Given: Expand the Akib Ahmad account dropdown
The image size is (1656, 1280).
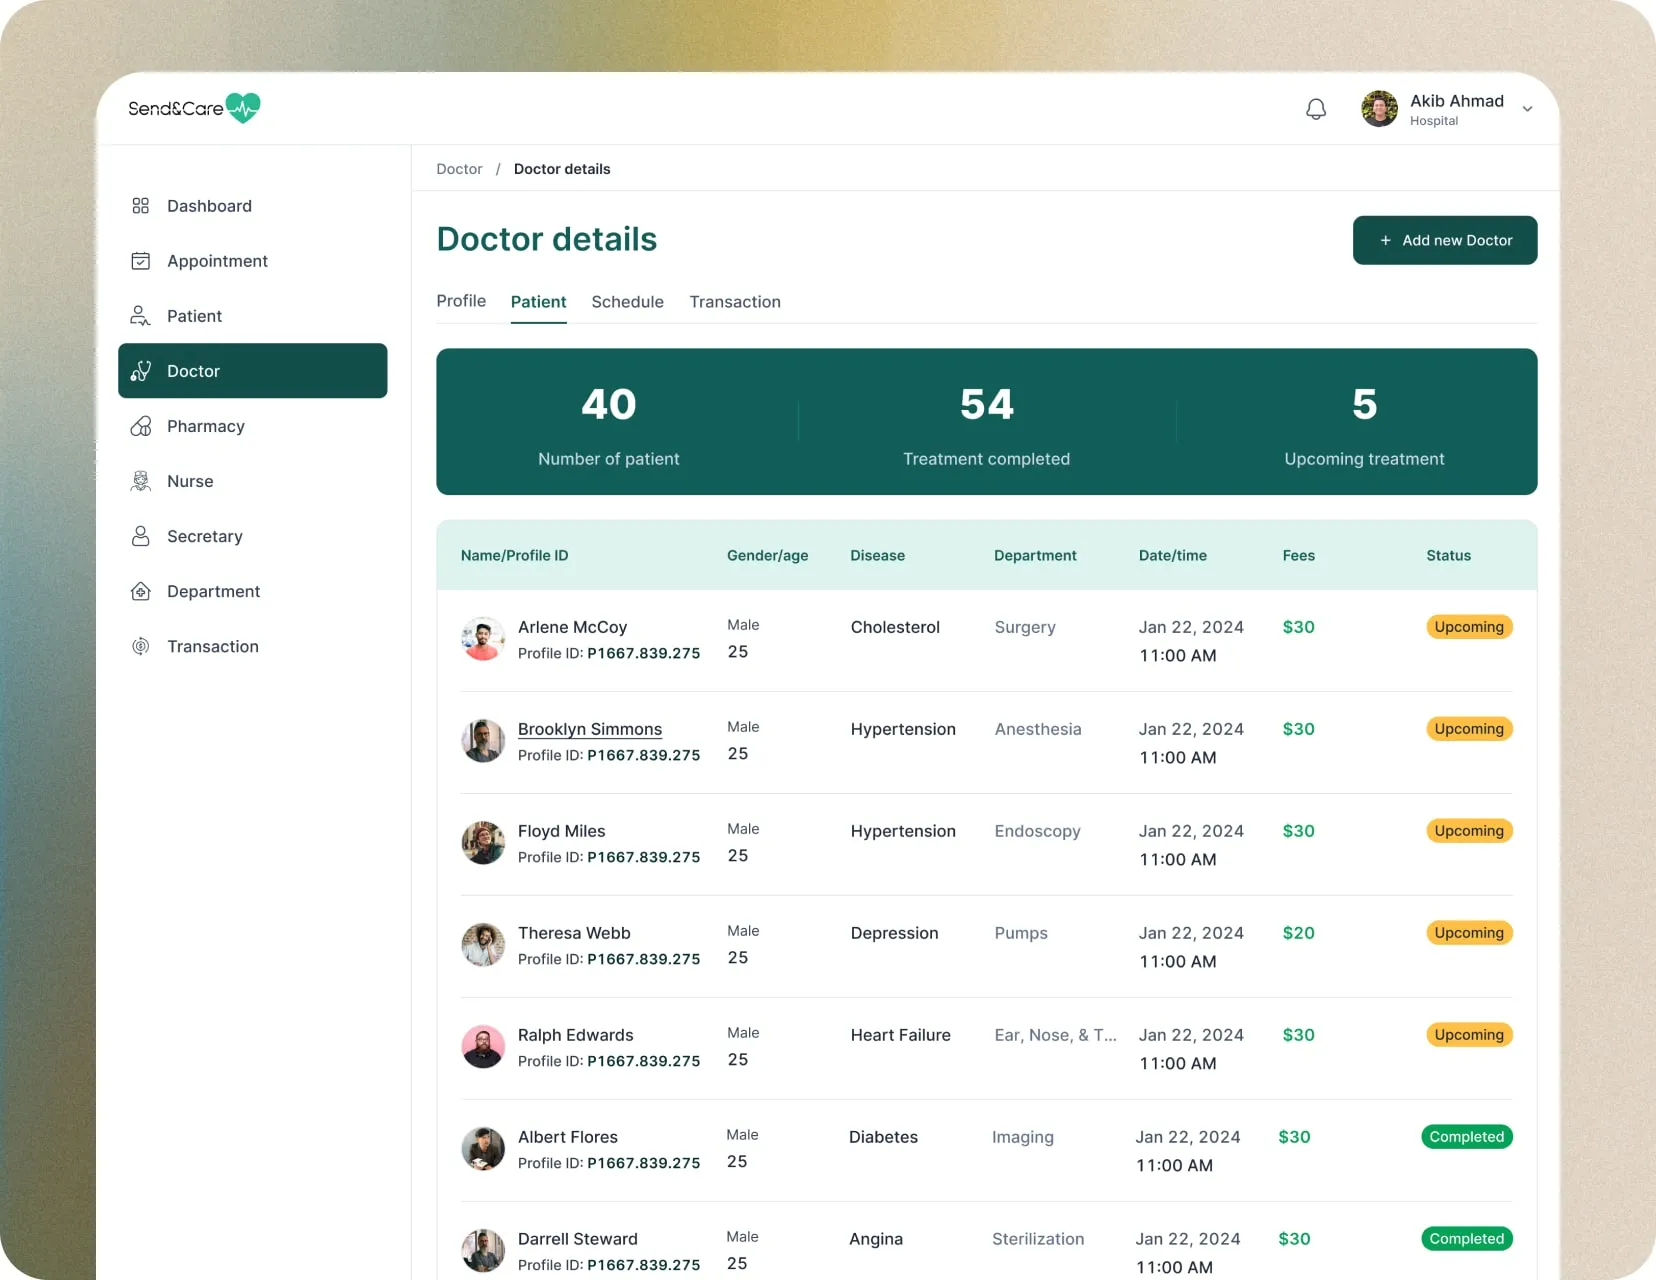Looking at the screenshot, I should point(1527,109).
